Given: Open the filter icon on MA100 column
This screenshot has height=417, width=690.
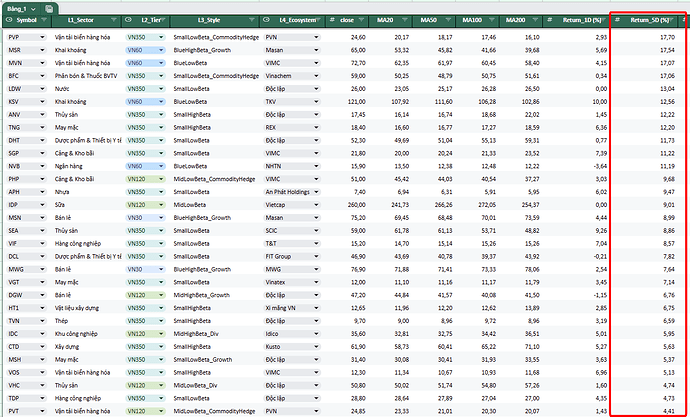Looking at the screenshot, I should click(492, 20).
